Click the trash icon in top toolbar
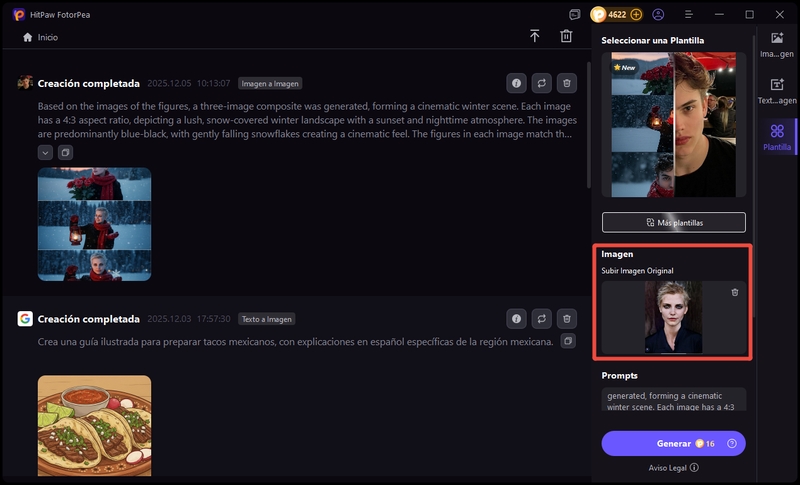 pos(566,36)
